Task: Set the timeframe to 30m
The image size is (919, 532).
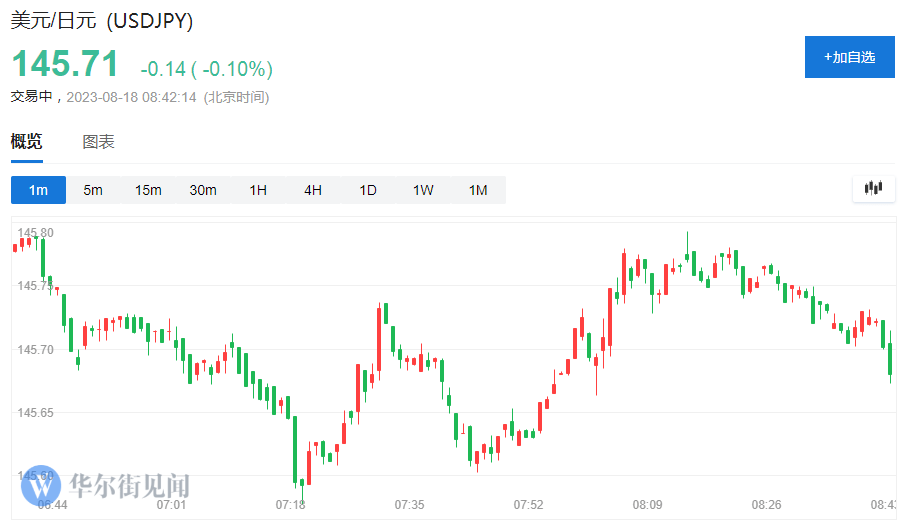Action: coord(203,190)
